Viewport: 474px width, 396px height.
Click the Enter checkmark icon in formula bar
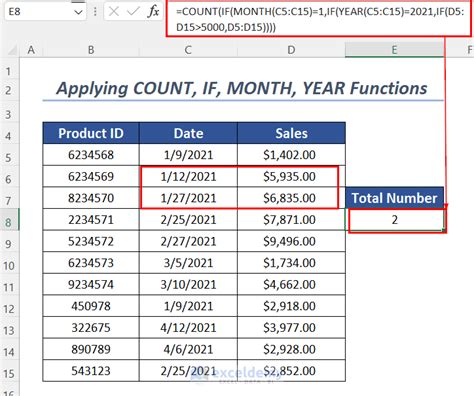(x=133, y=12)
